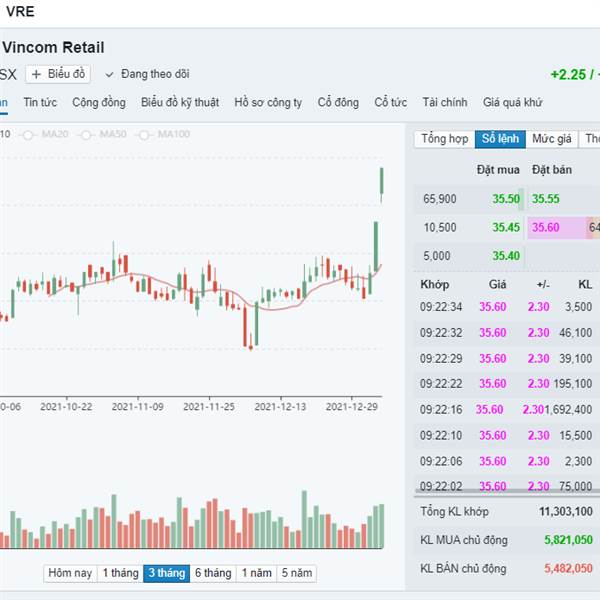Toggle the Đang theo dõi follow status
Image resolution: width=600 pixels, height=600 pixels.
tap(147, 74)
